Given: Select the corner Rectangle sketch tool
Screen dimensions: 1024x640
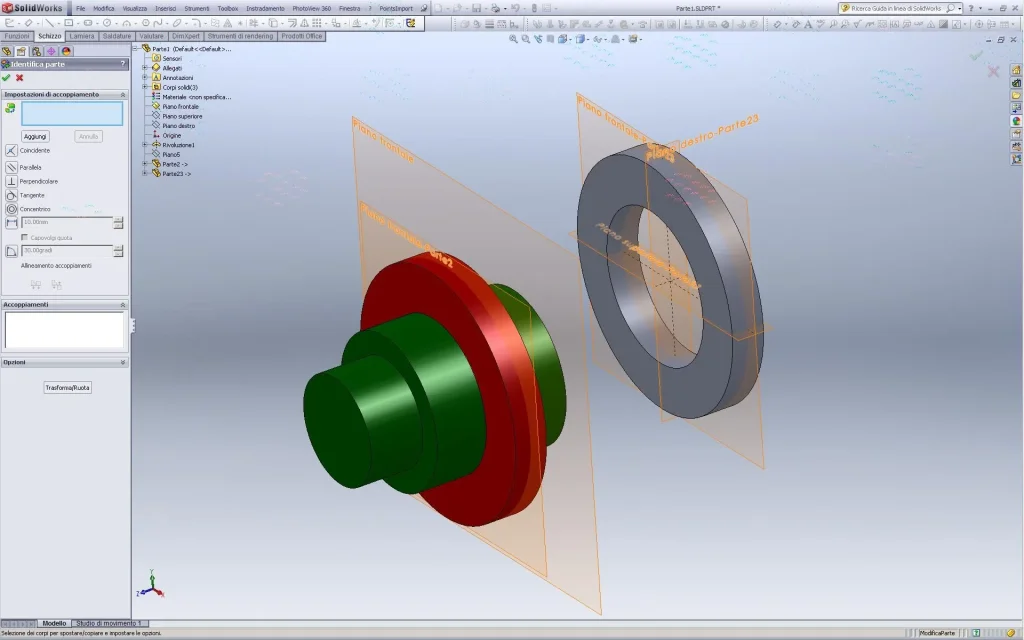Looking at the screenshot, I should (x=68, y=23).
